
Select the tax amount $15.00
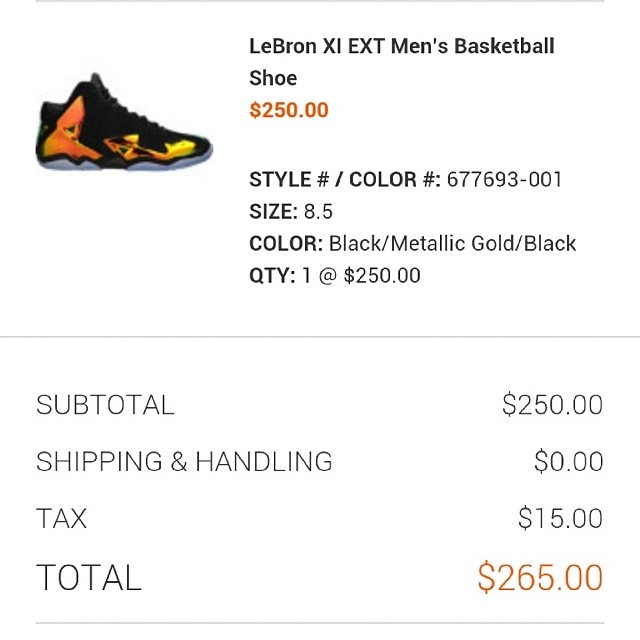pyautogui.click(x=560, y=519)
